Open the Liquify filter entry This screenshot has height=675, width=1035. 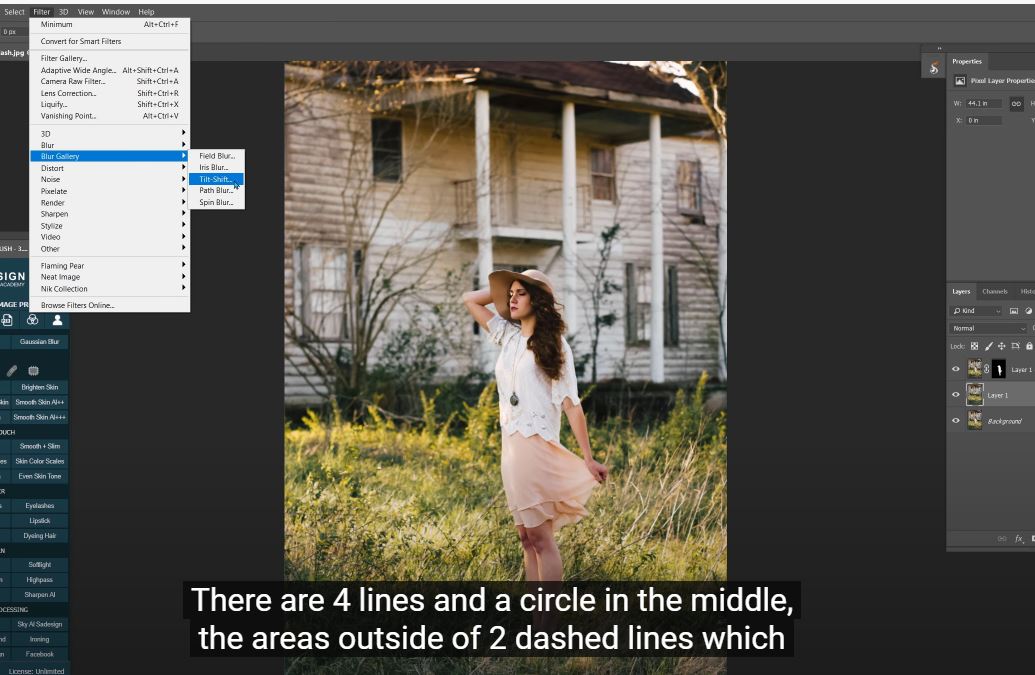tap(110, 104)
